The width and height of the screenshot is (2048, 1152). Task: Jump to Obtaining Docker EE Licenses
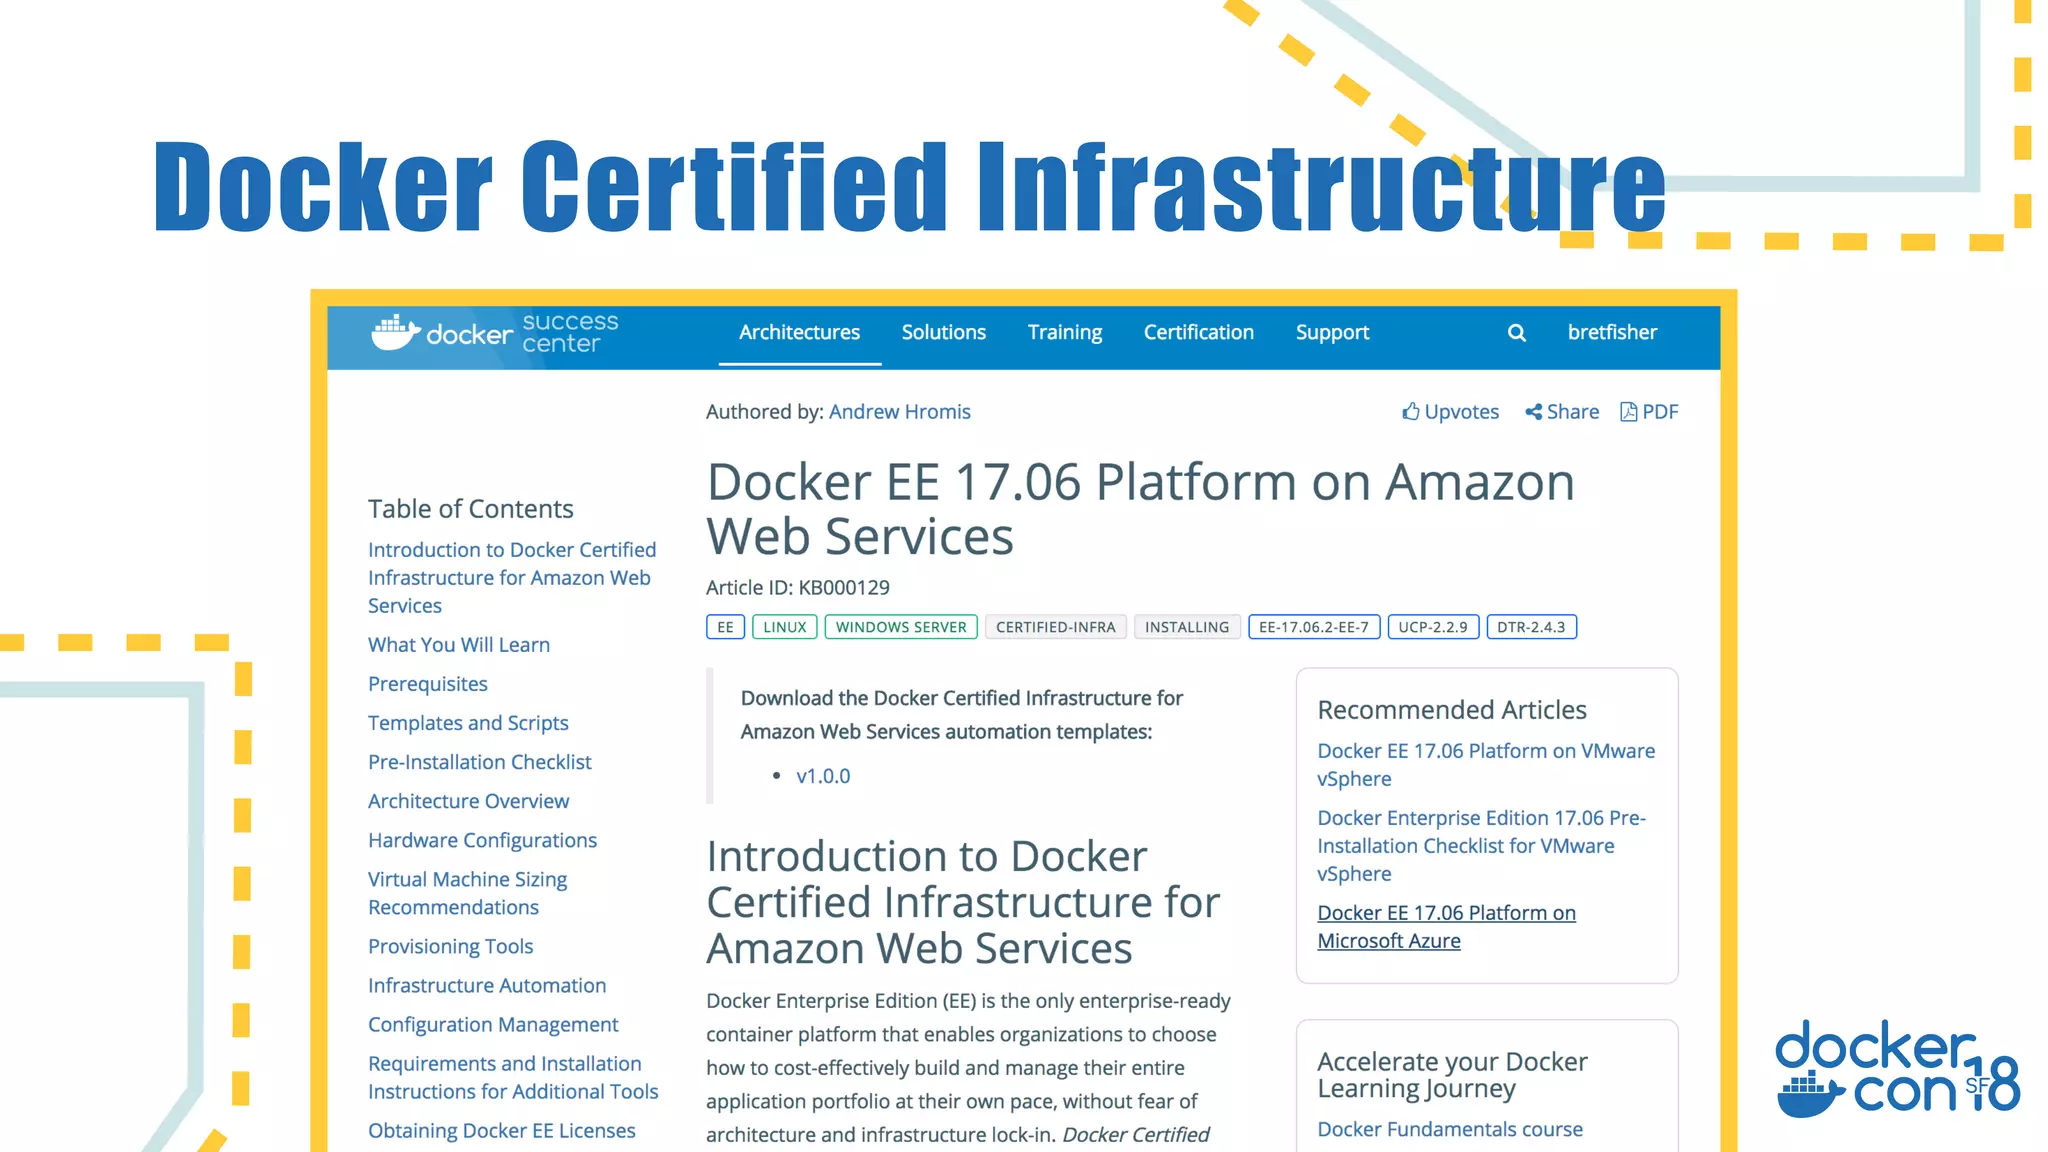[502, 1131]
